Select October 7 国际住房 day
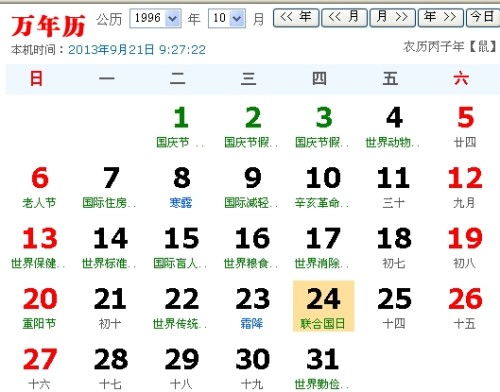The width and height of the screenshot is (500, 392). click(110, 187)
